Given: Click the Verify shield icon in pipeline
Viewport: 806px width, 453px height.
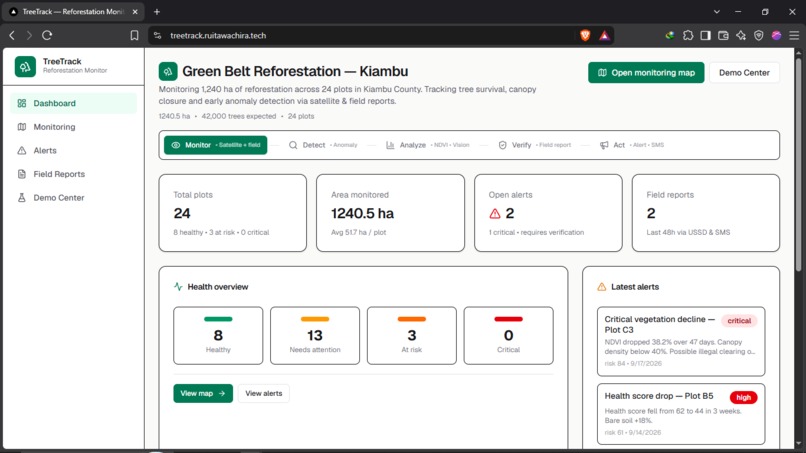Looking at the screenshot, I should 502,145.
